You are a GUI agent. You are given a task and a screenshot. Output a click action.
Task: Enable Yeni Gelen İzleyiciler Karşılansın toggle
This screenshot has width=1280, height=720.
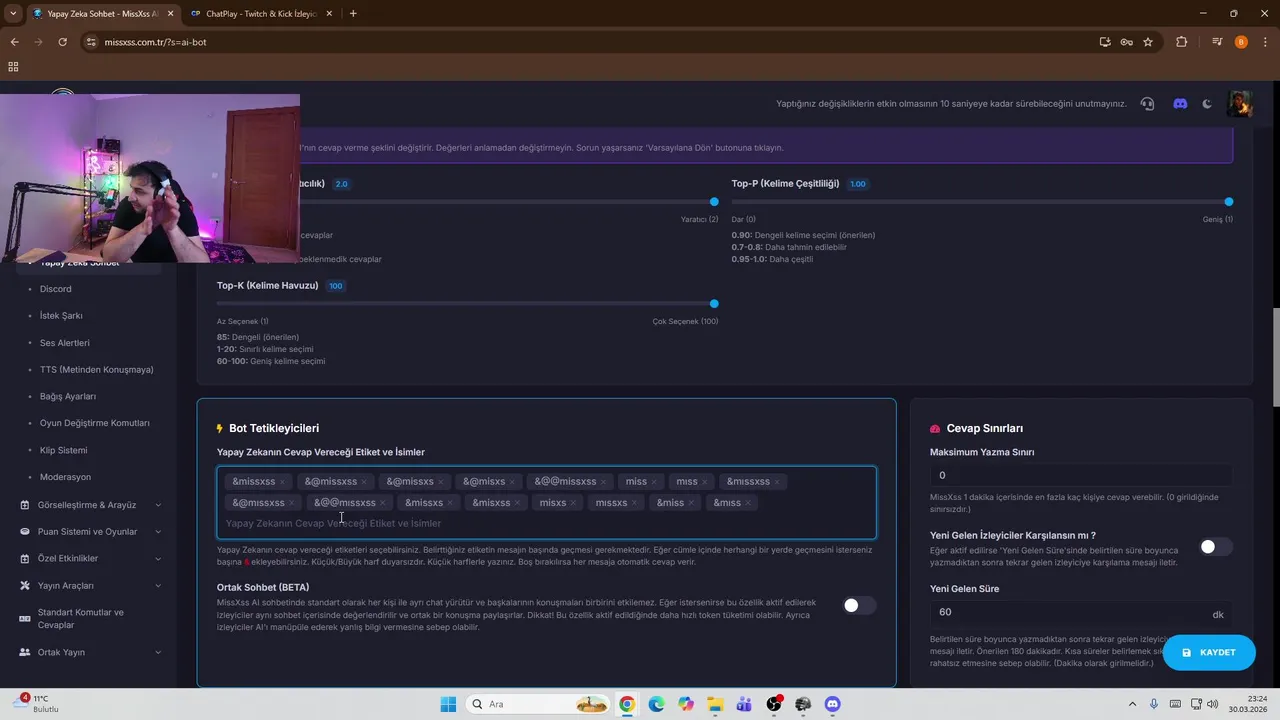(x=1215, y=547)
